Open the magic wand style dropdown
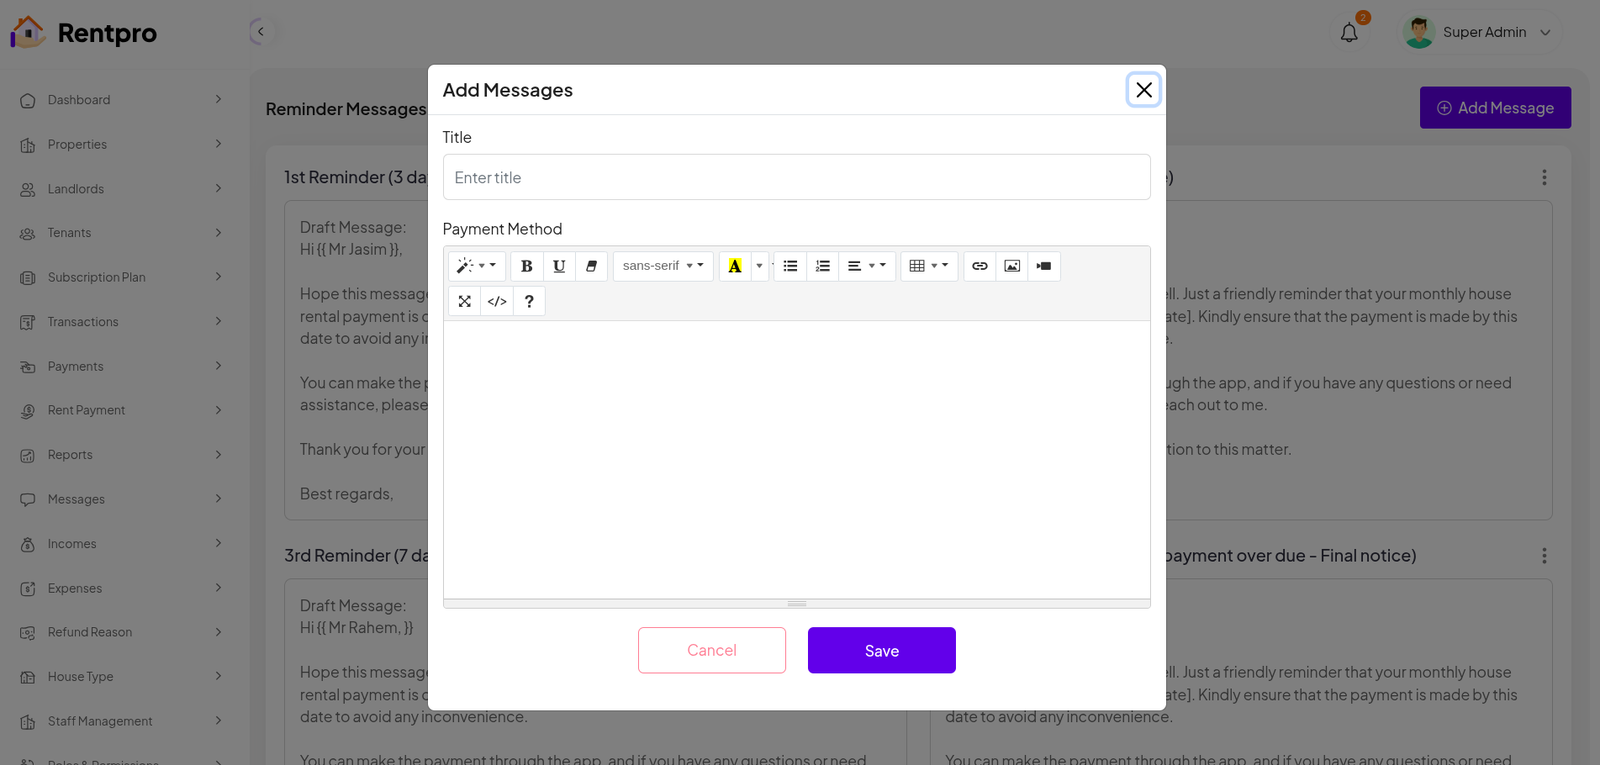1600x765 pixels. click(476, 266)
